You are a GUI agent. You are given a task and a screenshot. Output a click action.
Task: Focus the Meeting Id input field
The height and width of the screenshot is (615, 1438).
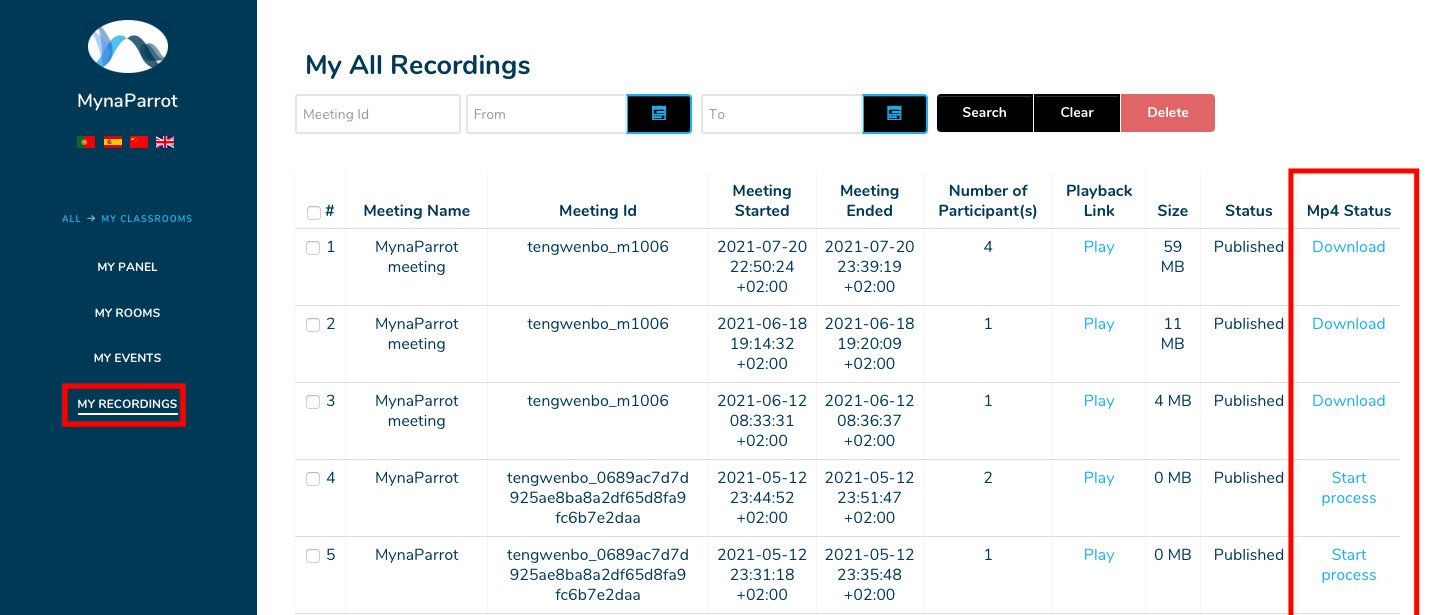(378, 114)
